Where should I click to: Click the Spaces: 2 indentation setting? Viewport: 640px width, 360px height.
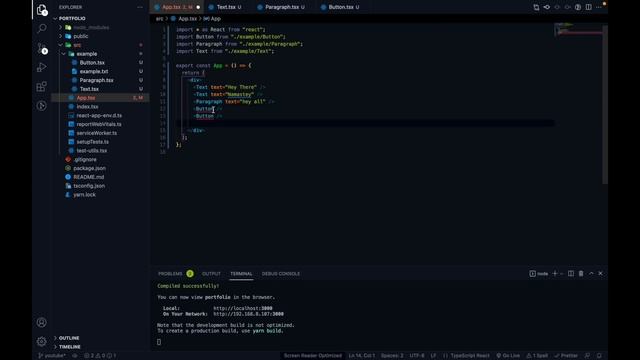(x=392, y=356)
